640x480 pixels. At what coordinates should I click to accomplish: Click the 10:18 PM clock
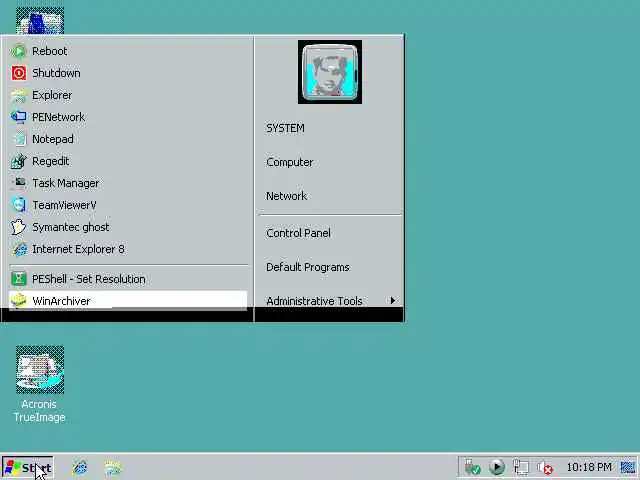coord(589,467)
